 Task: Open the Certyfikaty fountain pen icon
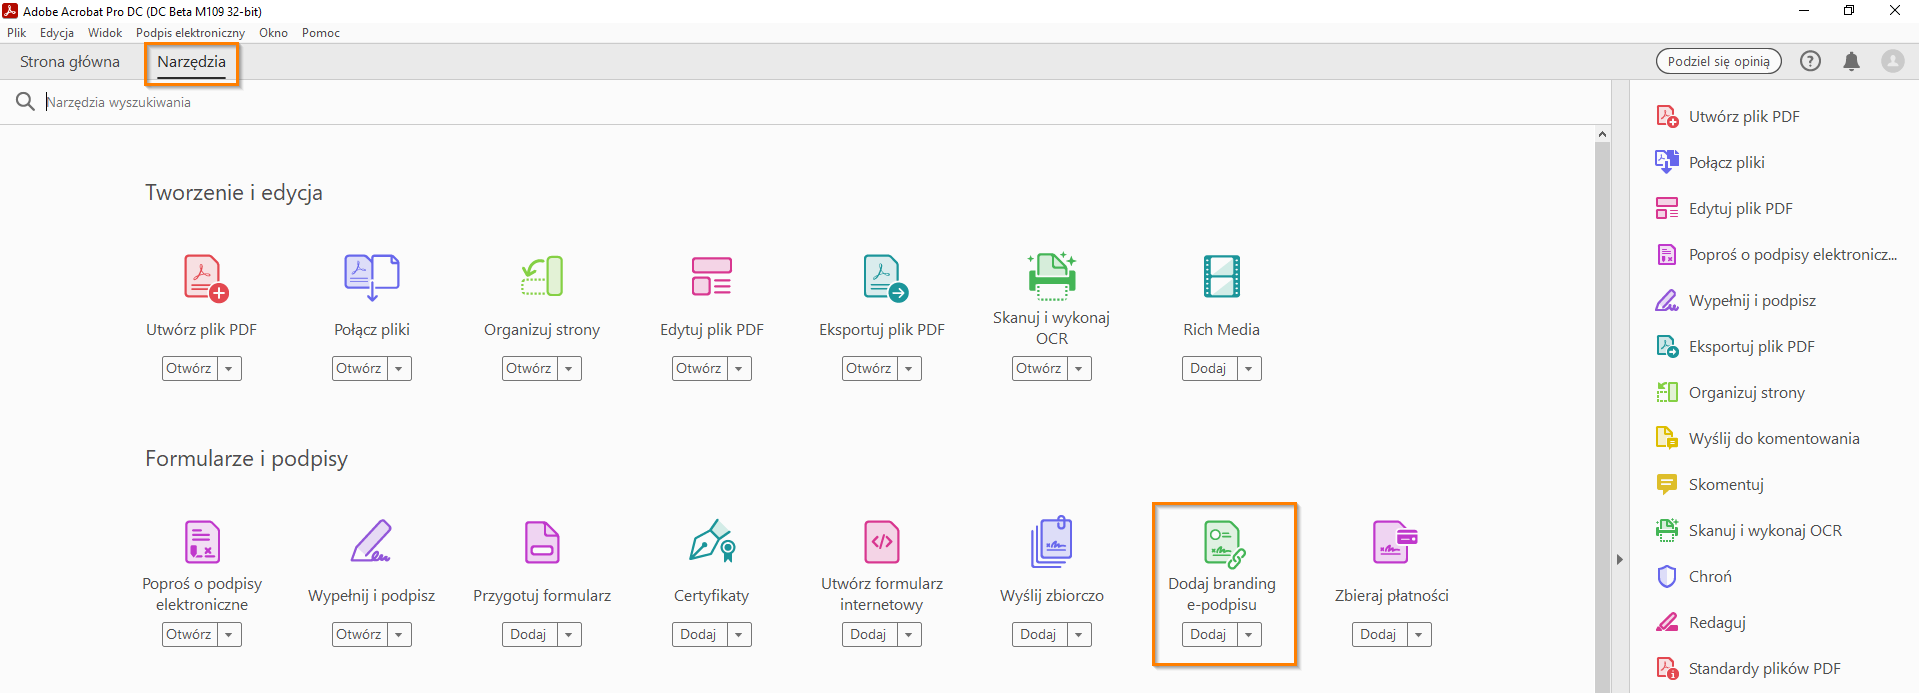click(x=712, y=540)
